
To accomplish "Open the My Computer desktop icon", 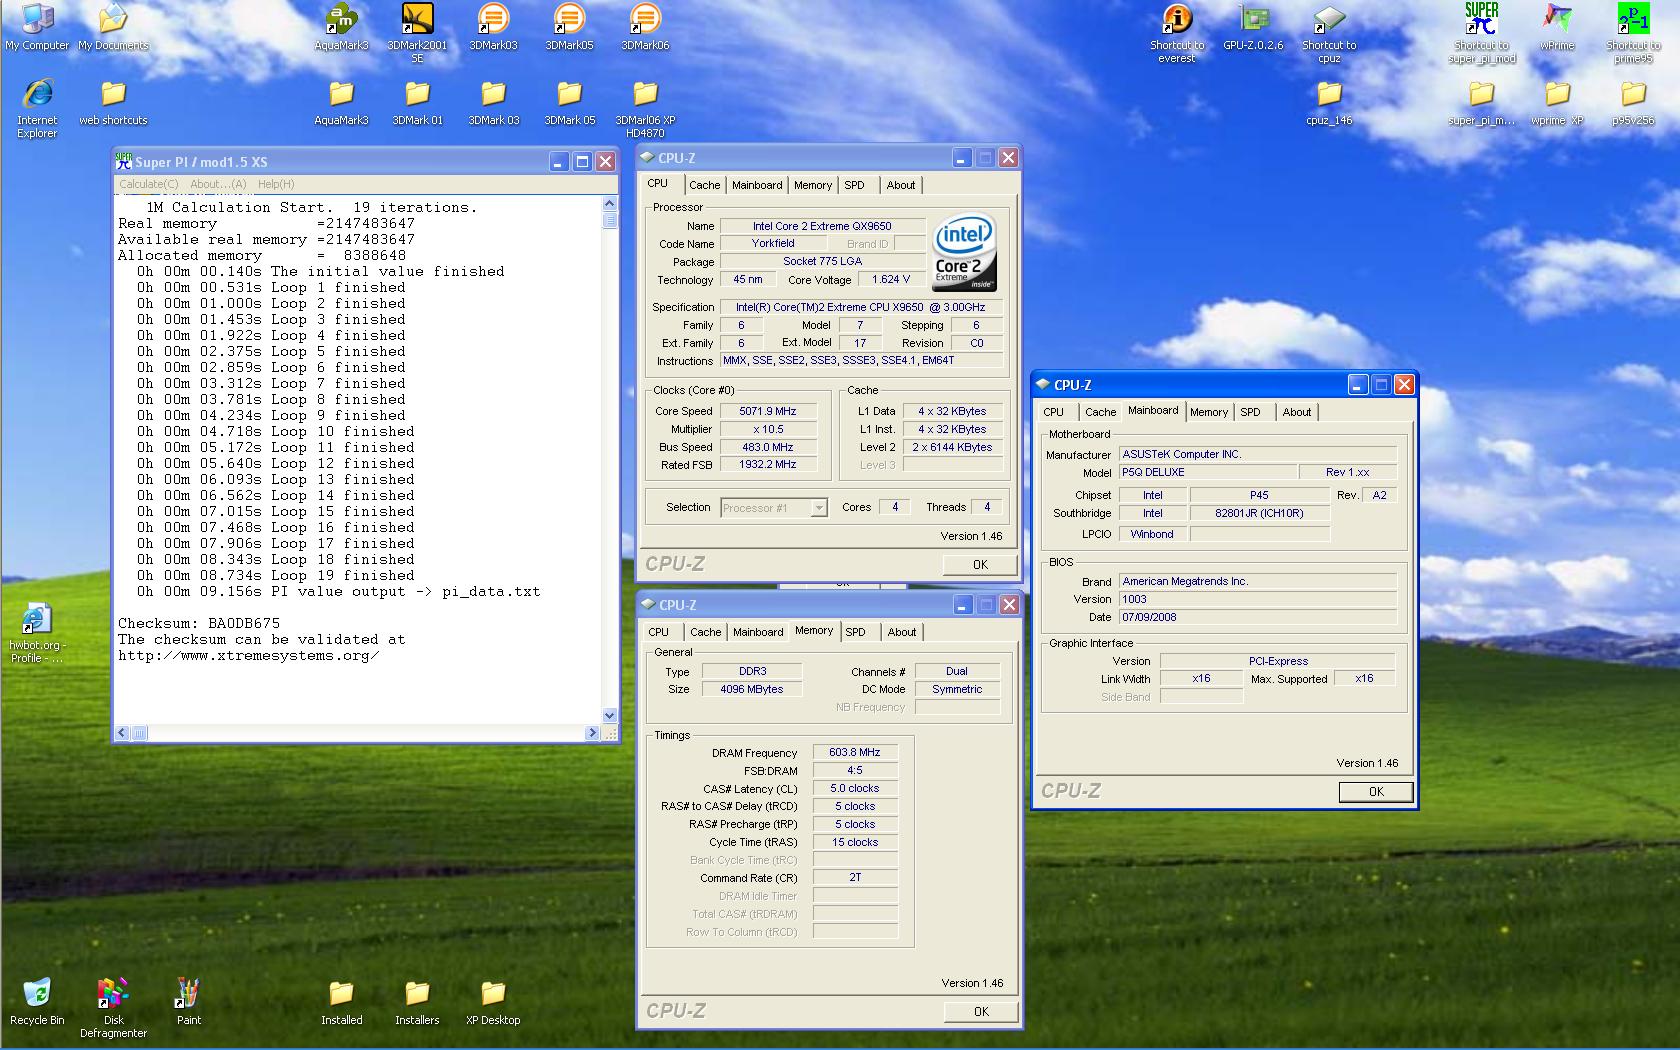I will click(x=37, y=27).
